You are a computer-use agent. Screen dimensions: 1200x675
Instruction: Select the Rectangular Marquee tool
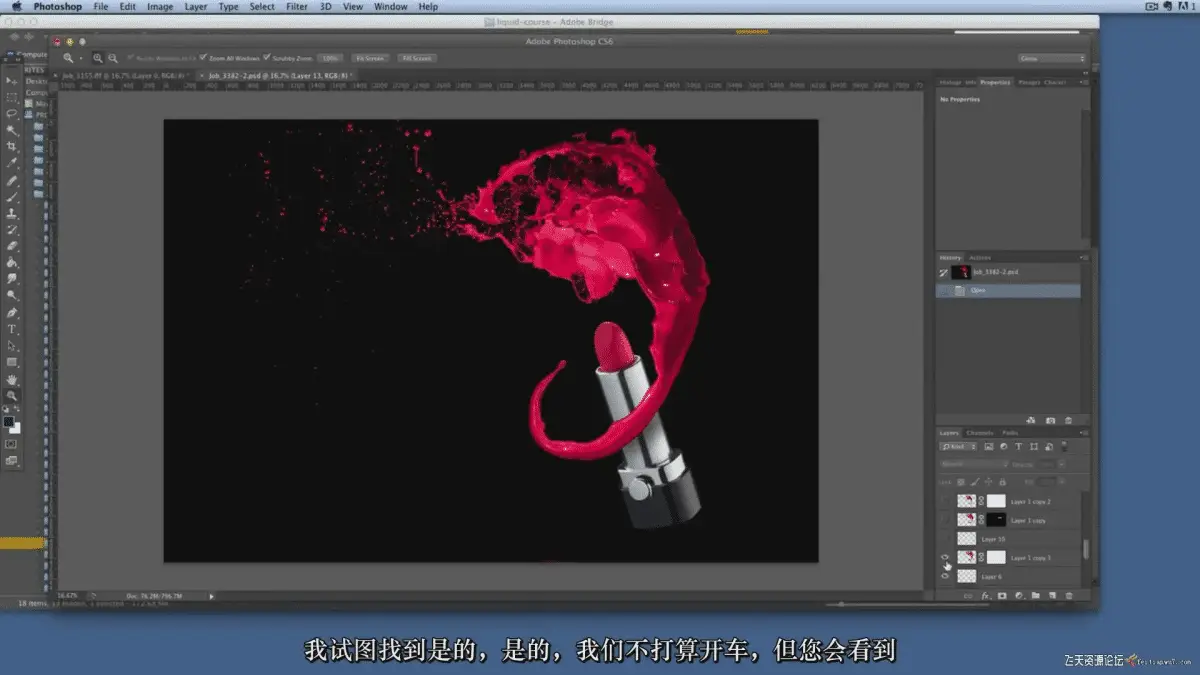pyautogui.click(x=12, y=97)
